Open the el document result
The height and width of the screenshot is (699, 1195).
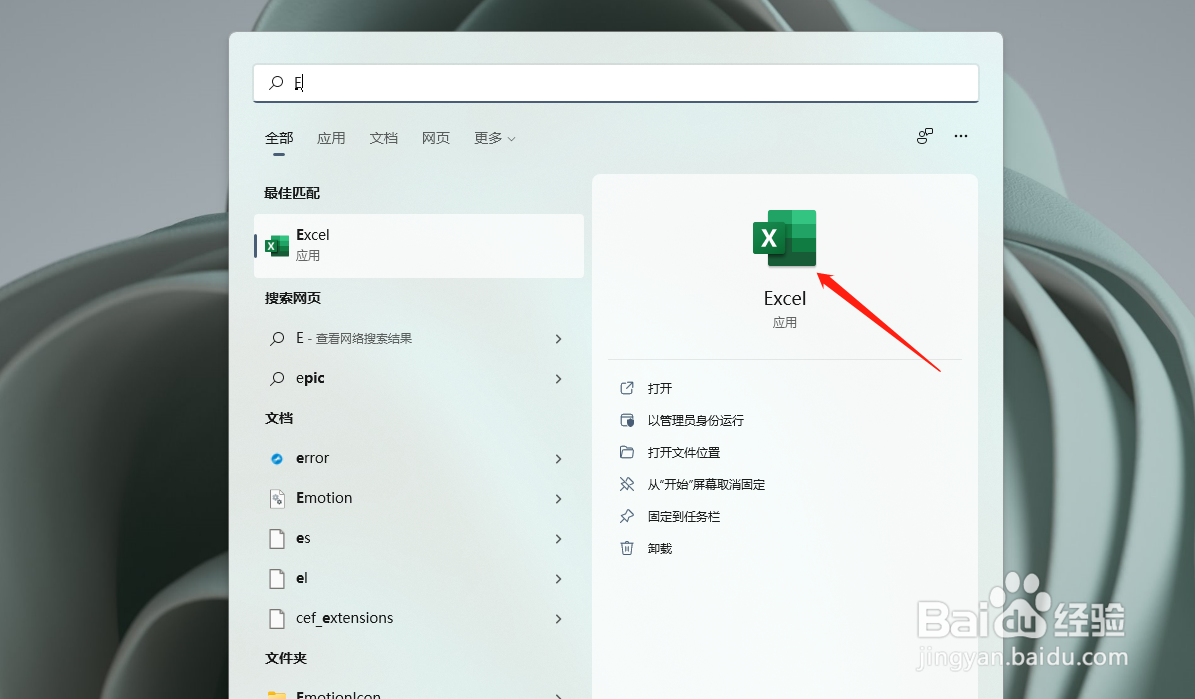pyautogui.click(x=419, y=579)
